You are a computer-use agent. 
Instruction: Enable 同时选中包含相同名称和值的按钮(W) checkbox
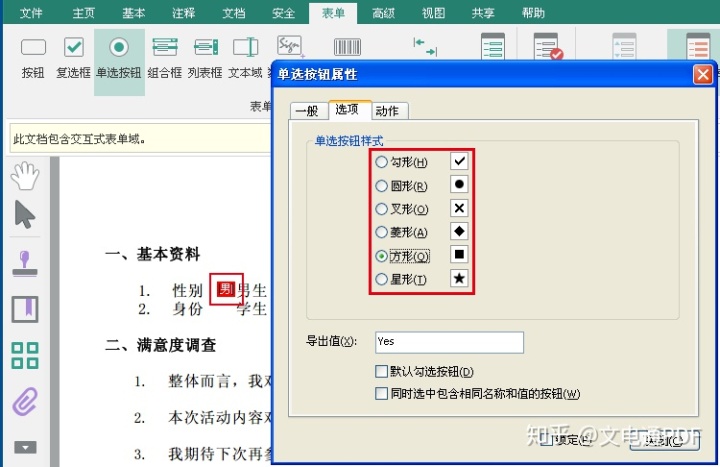381,394
